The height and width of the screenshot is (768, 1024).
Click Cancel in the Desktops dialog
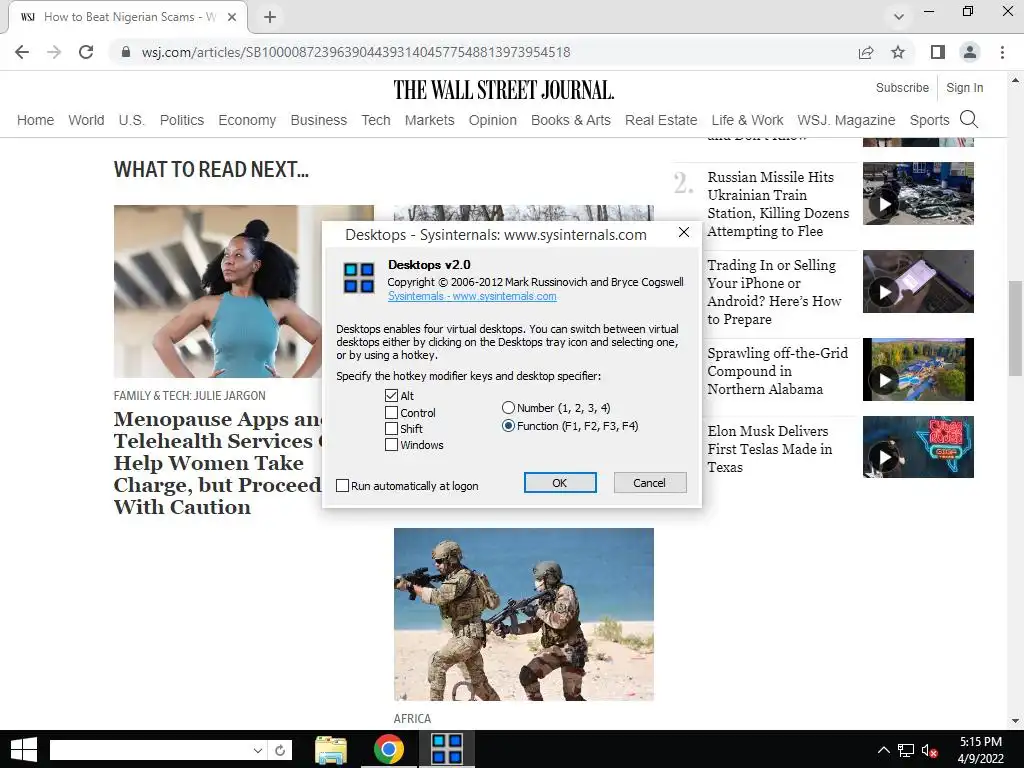pos(650,483)
